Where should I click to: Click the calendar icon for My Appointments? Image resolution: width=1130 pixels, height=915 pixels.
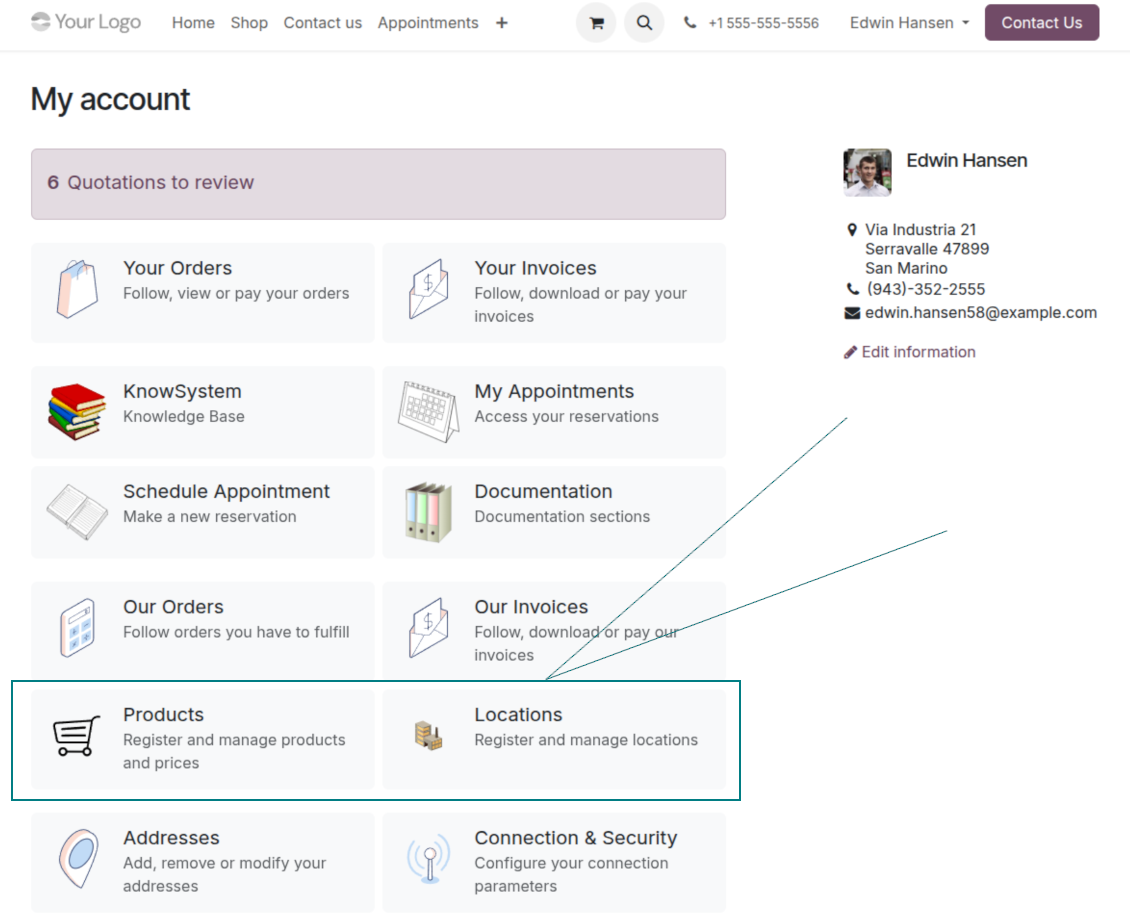(x=428, y=411)
